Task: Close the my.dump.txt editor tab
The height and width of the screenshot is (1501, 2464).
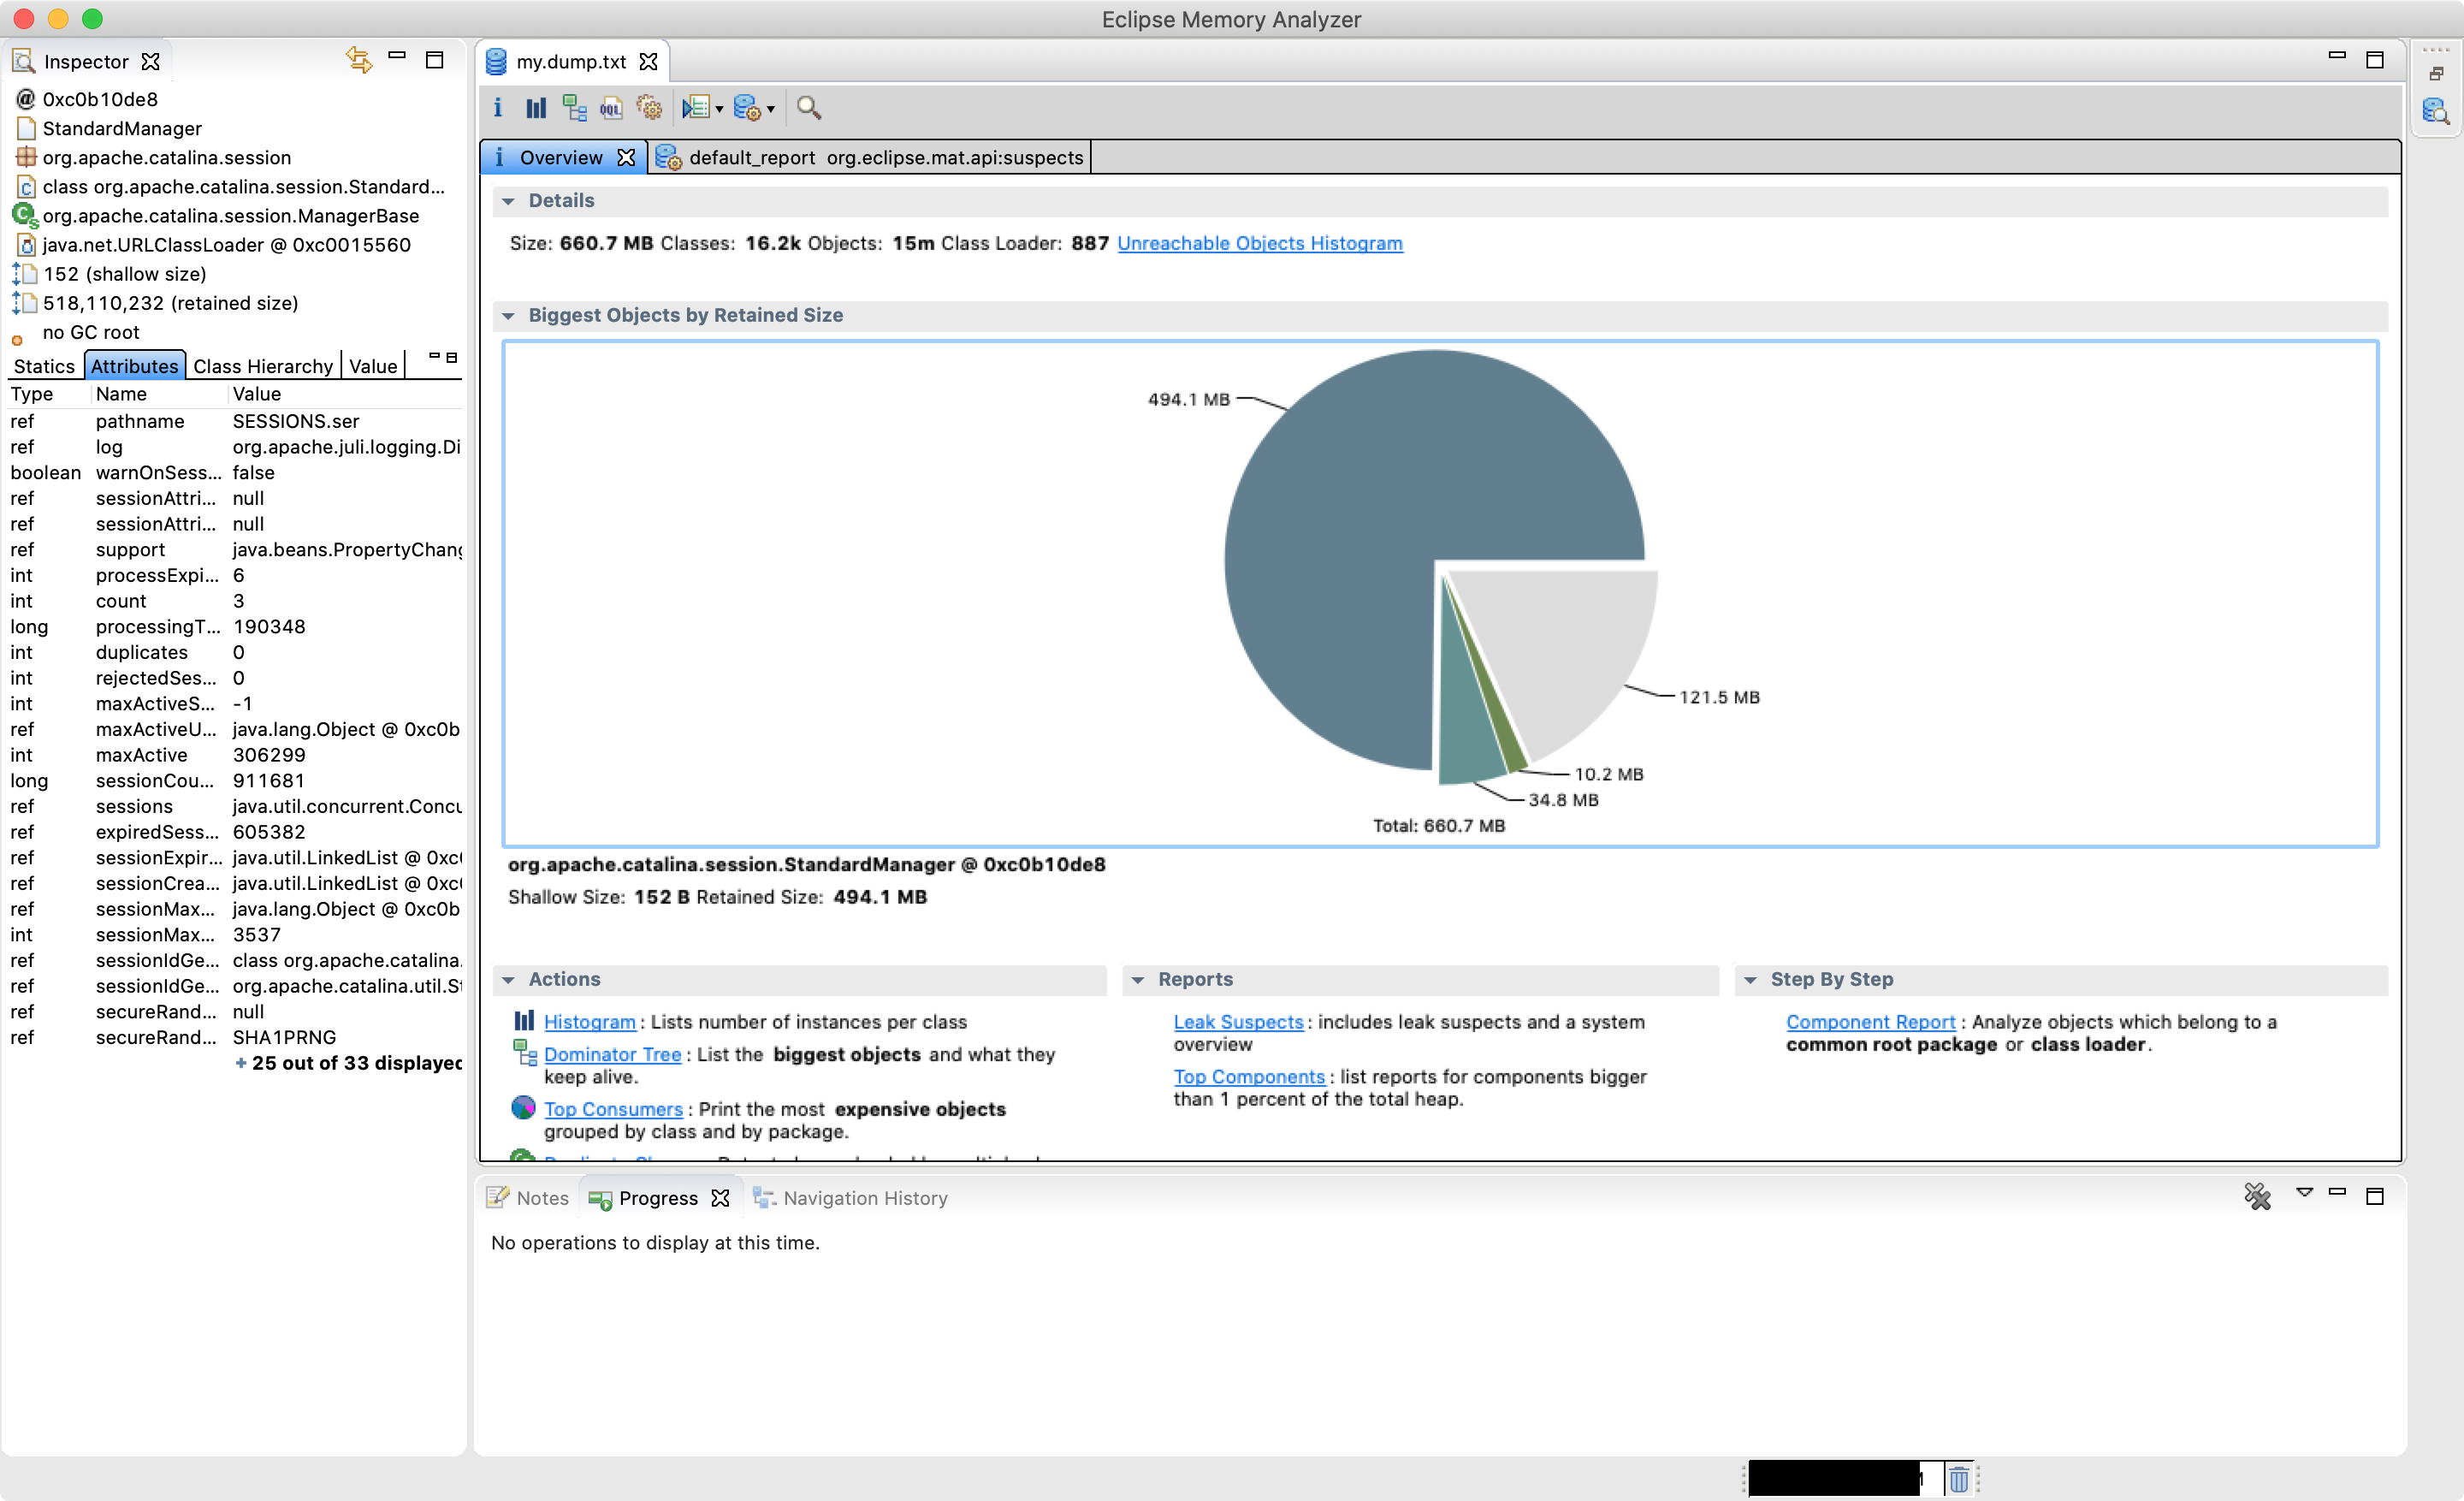Action: (x=649, y=62)
